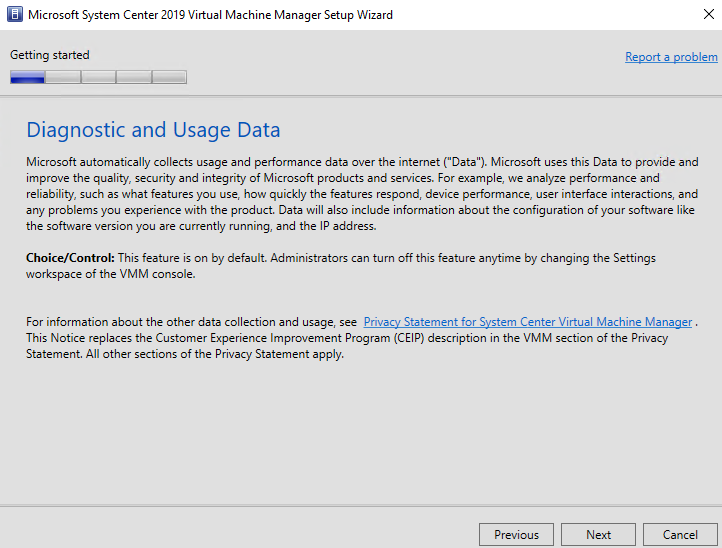
Task: Click the window title text
Action: pyautogui.click(x=210, y=15)
